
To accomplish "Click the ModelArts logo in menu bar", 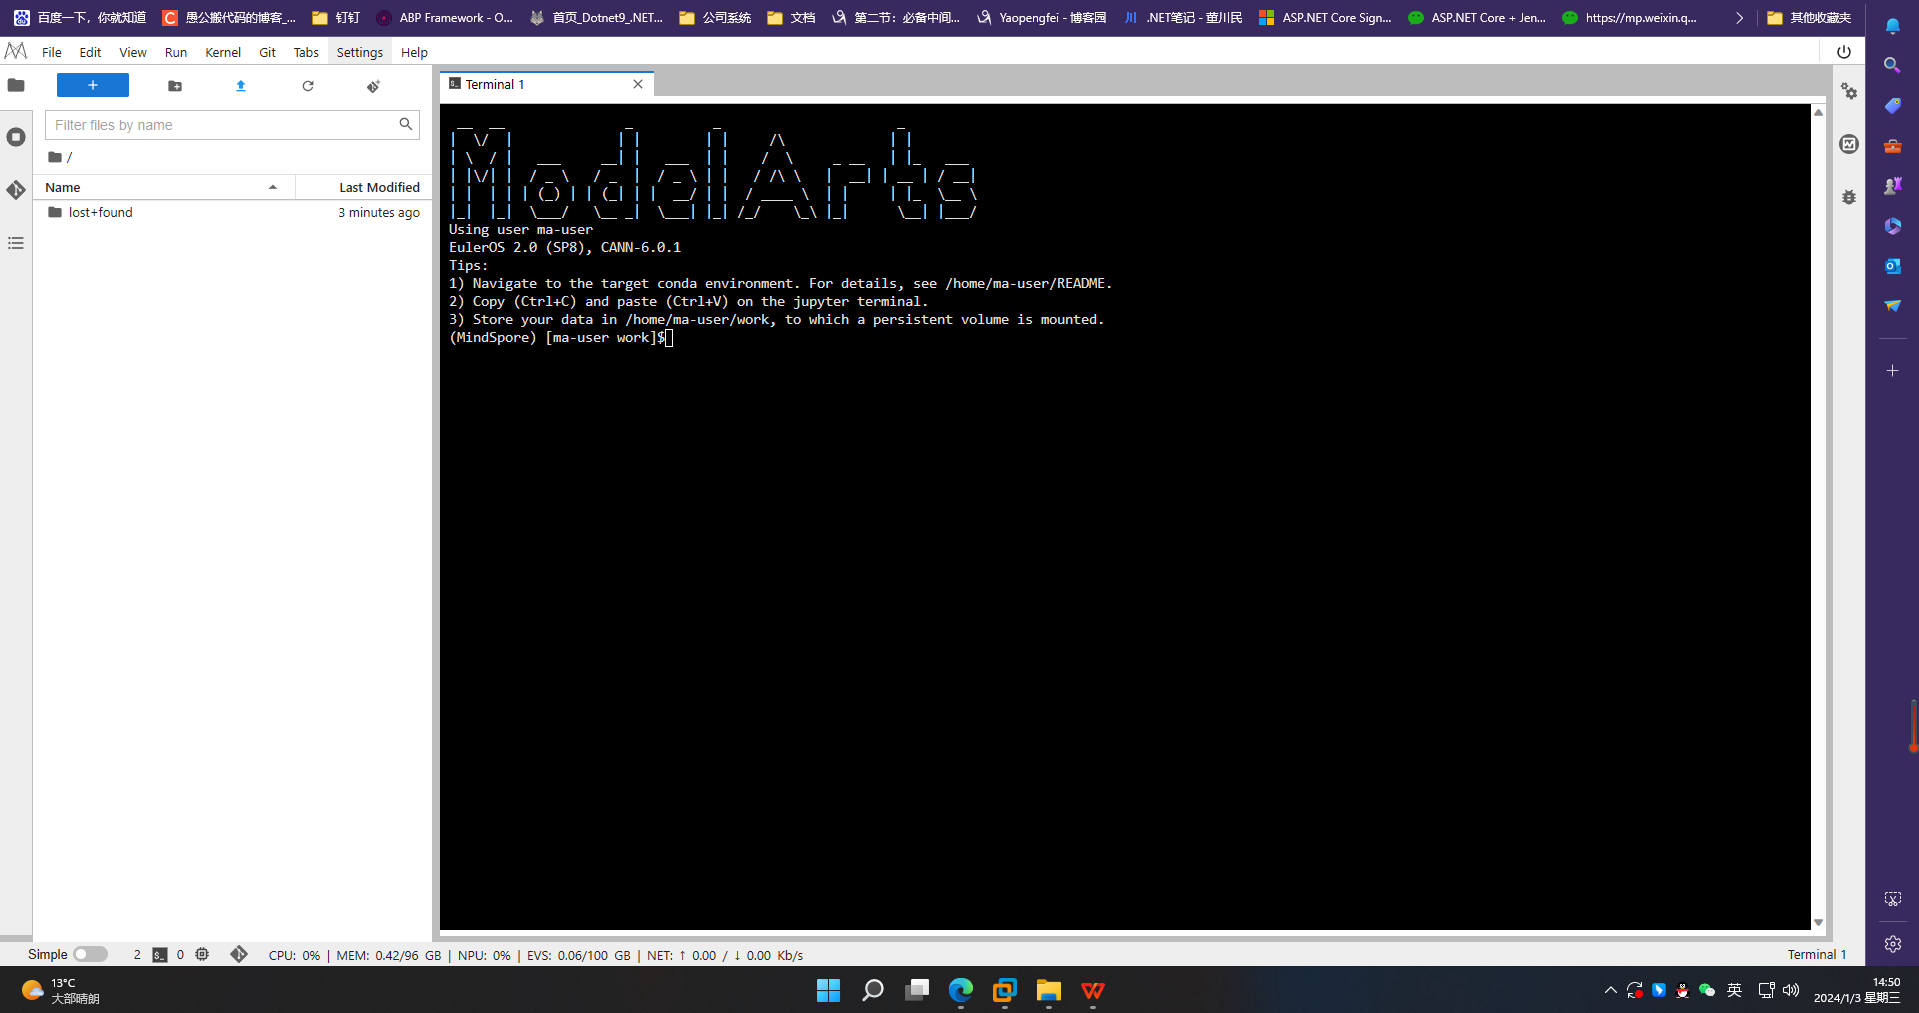I will tap(16, 51).
